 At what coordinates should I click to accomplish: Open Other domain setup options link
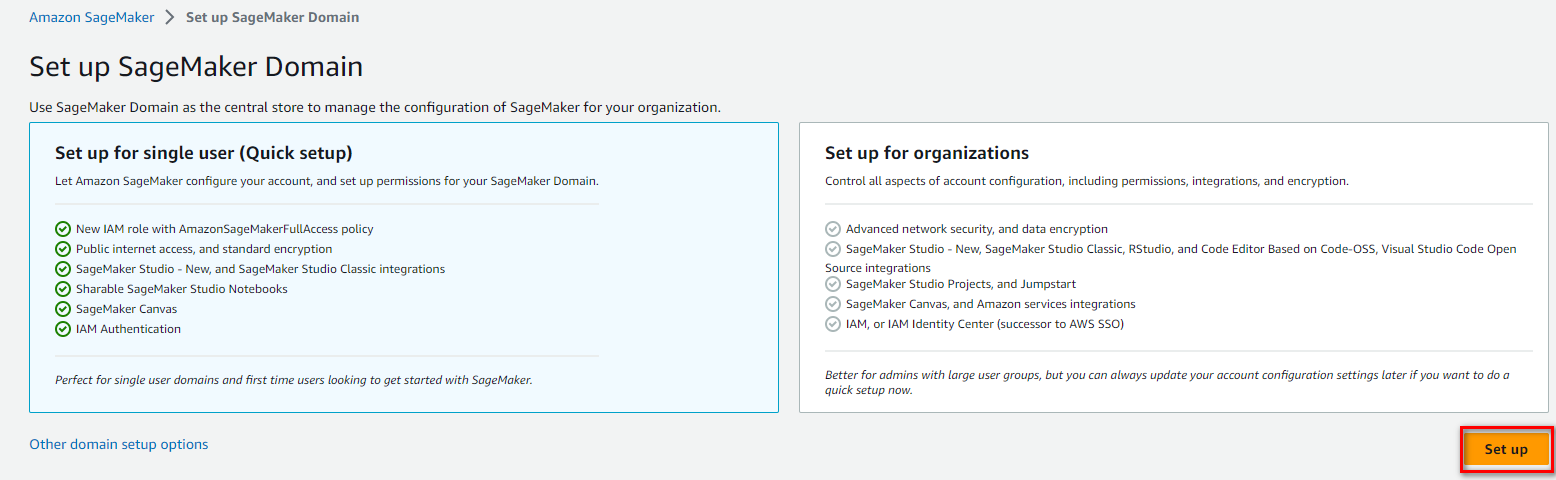coord(119,444)
